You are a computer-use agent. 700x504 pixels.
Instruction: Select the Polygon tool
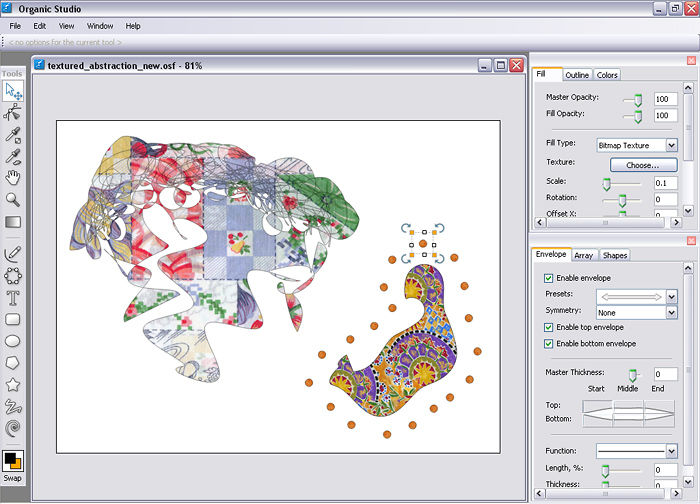point(12,362)
